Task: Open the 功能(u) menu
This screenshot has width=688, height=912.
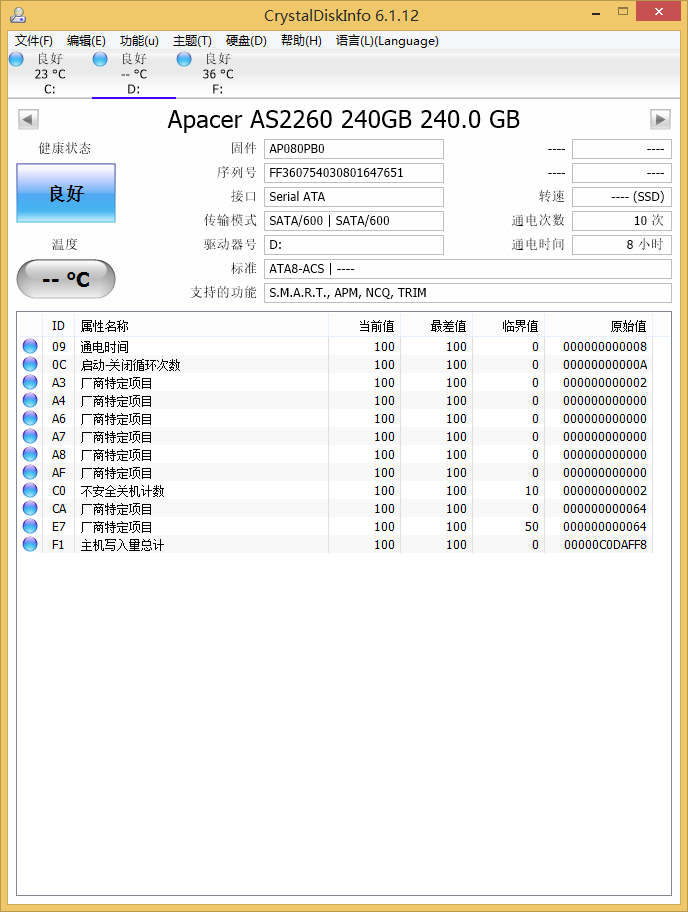Action: pyautogui.click(x=139, y=41)
